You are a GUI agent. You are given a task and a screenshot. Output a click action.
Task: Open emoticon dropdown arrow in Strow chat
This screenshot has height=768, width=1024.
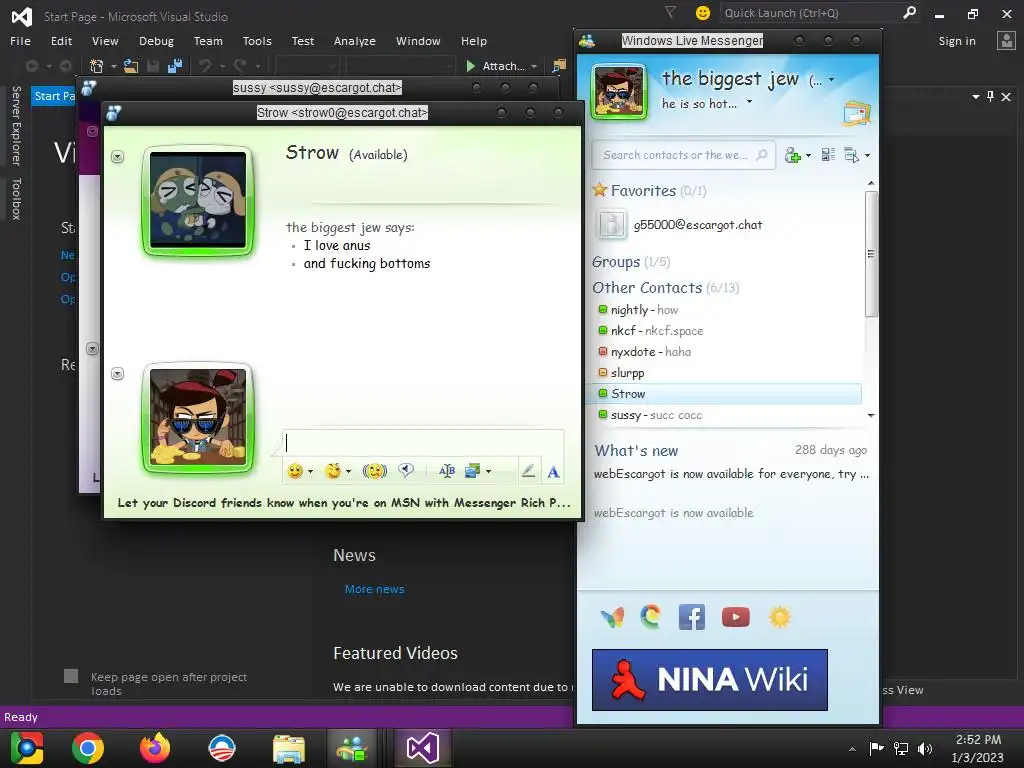click(x=310, y=472)
